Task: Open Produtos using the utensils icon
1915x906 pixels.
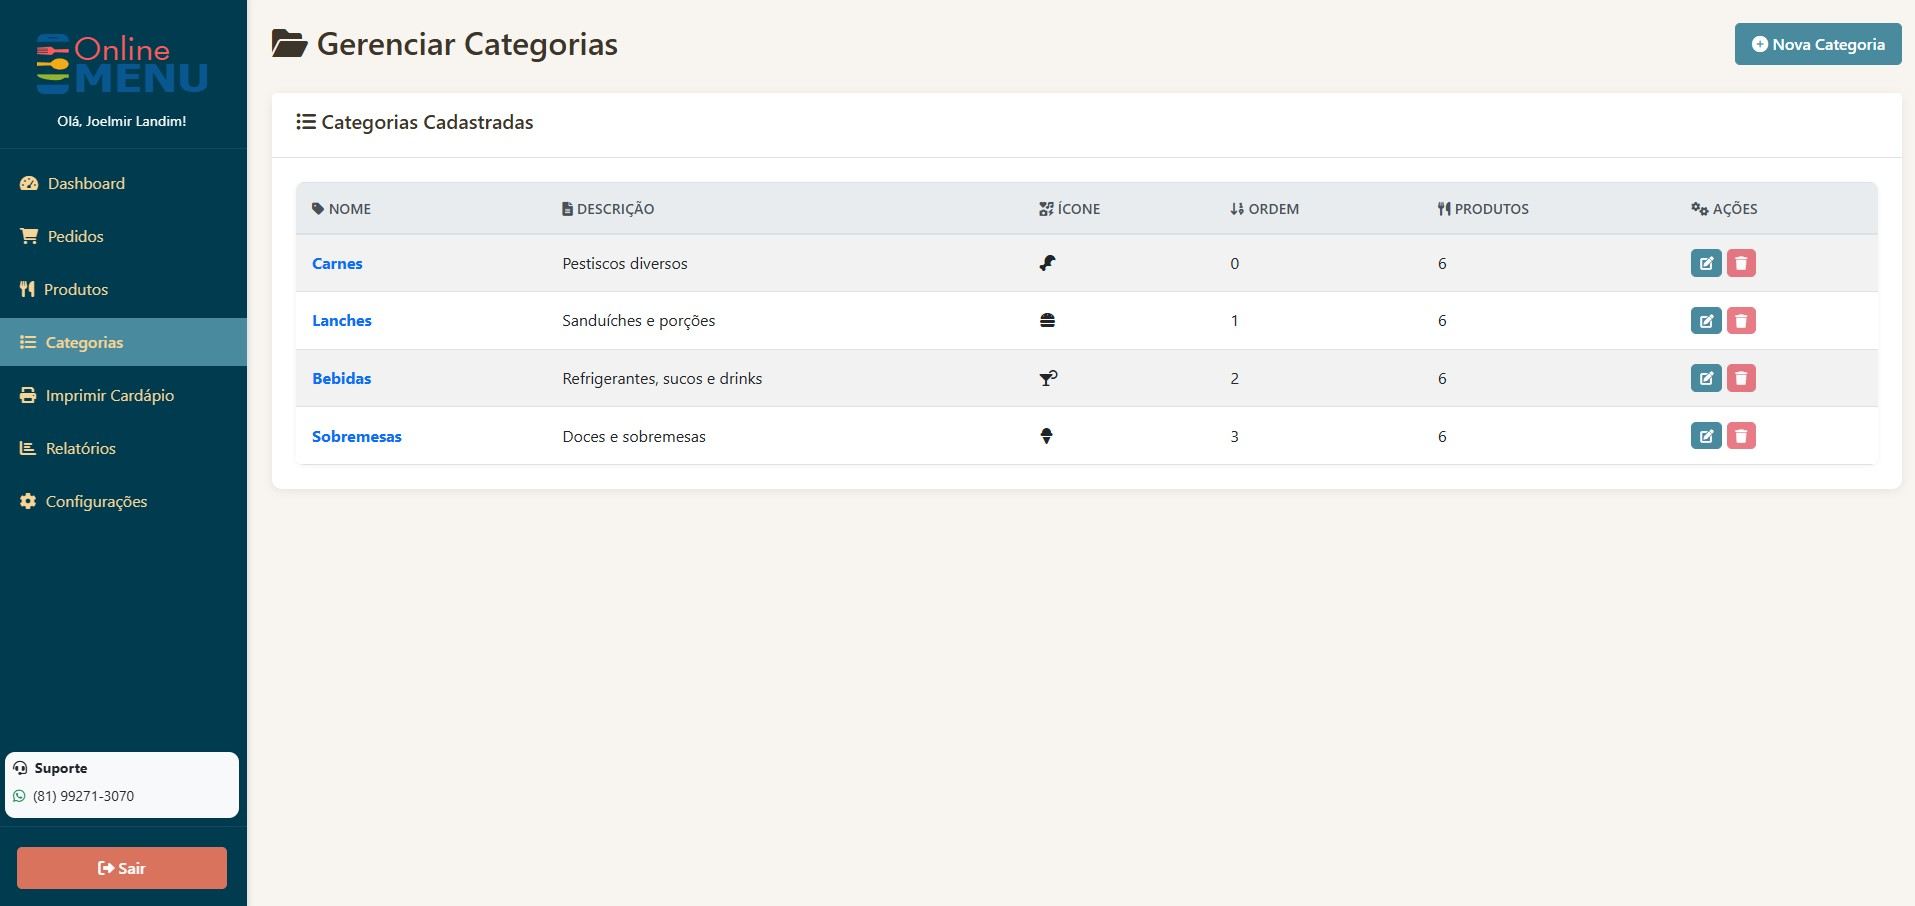Action: pyautogui.click(x=27, y=289)
